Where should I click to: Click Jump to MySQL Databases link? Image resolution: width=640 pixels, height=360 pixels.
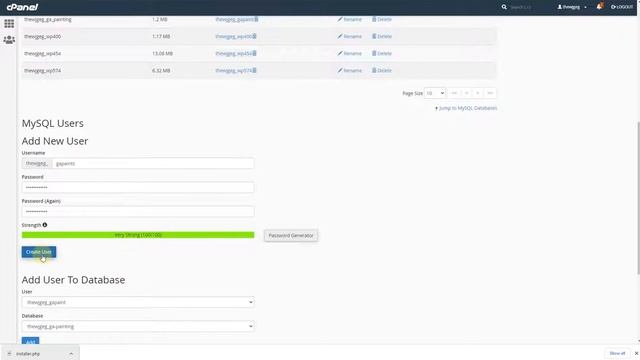coord(466,108)
